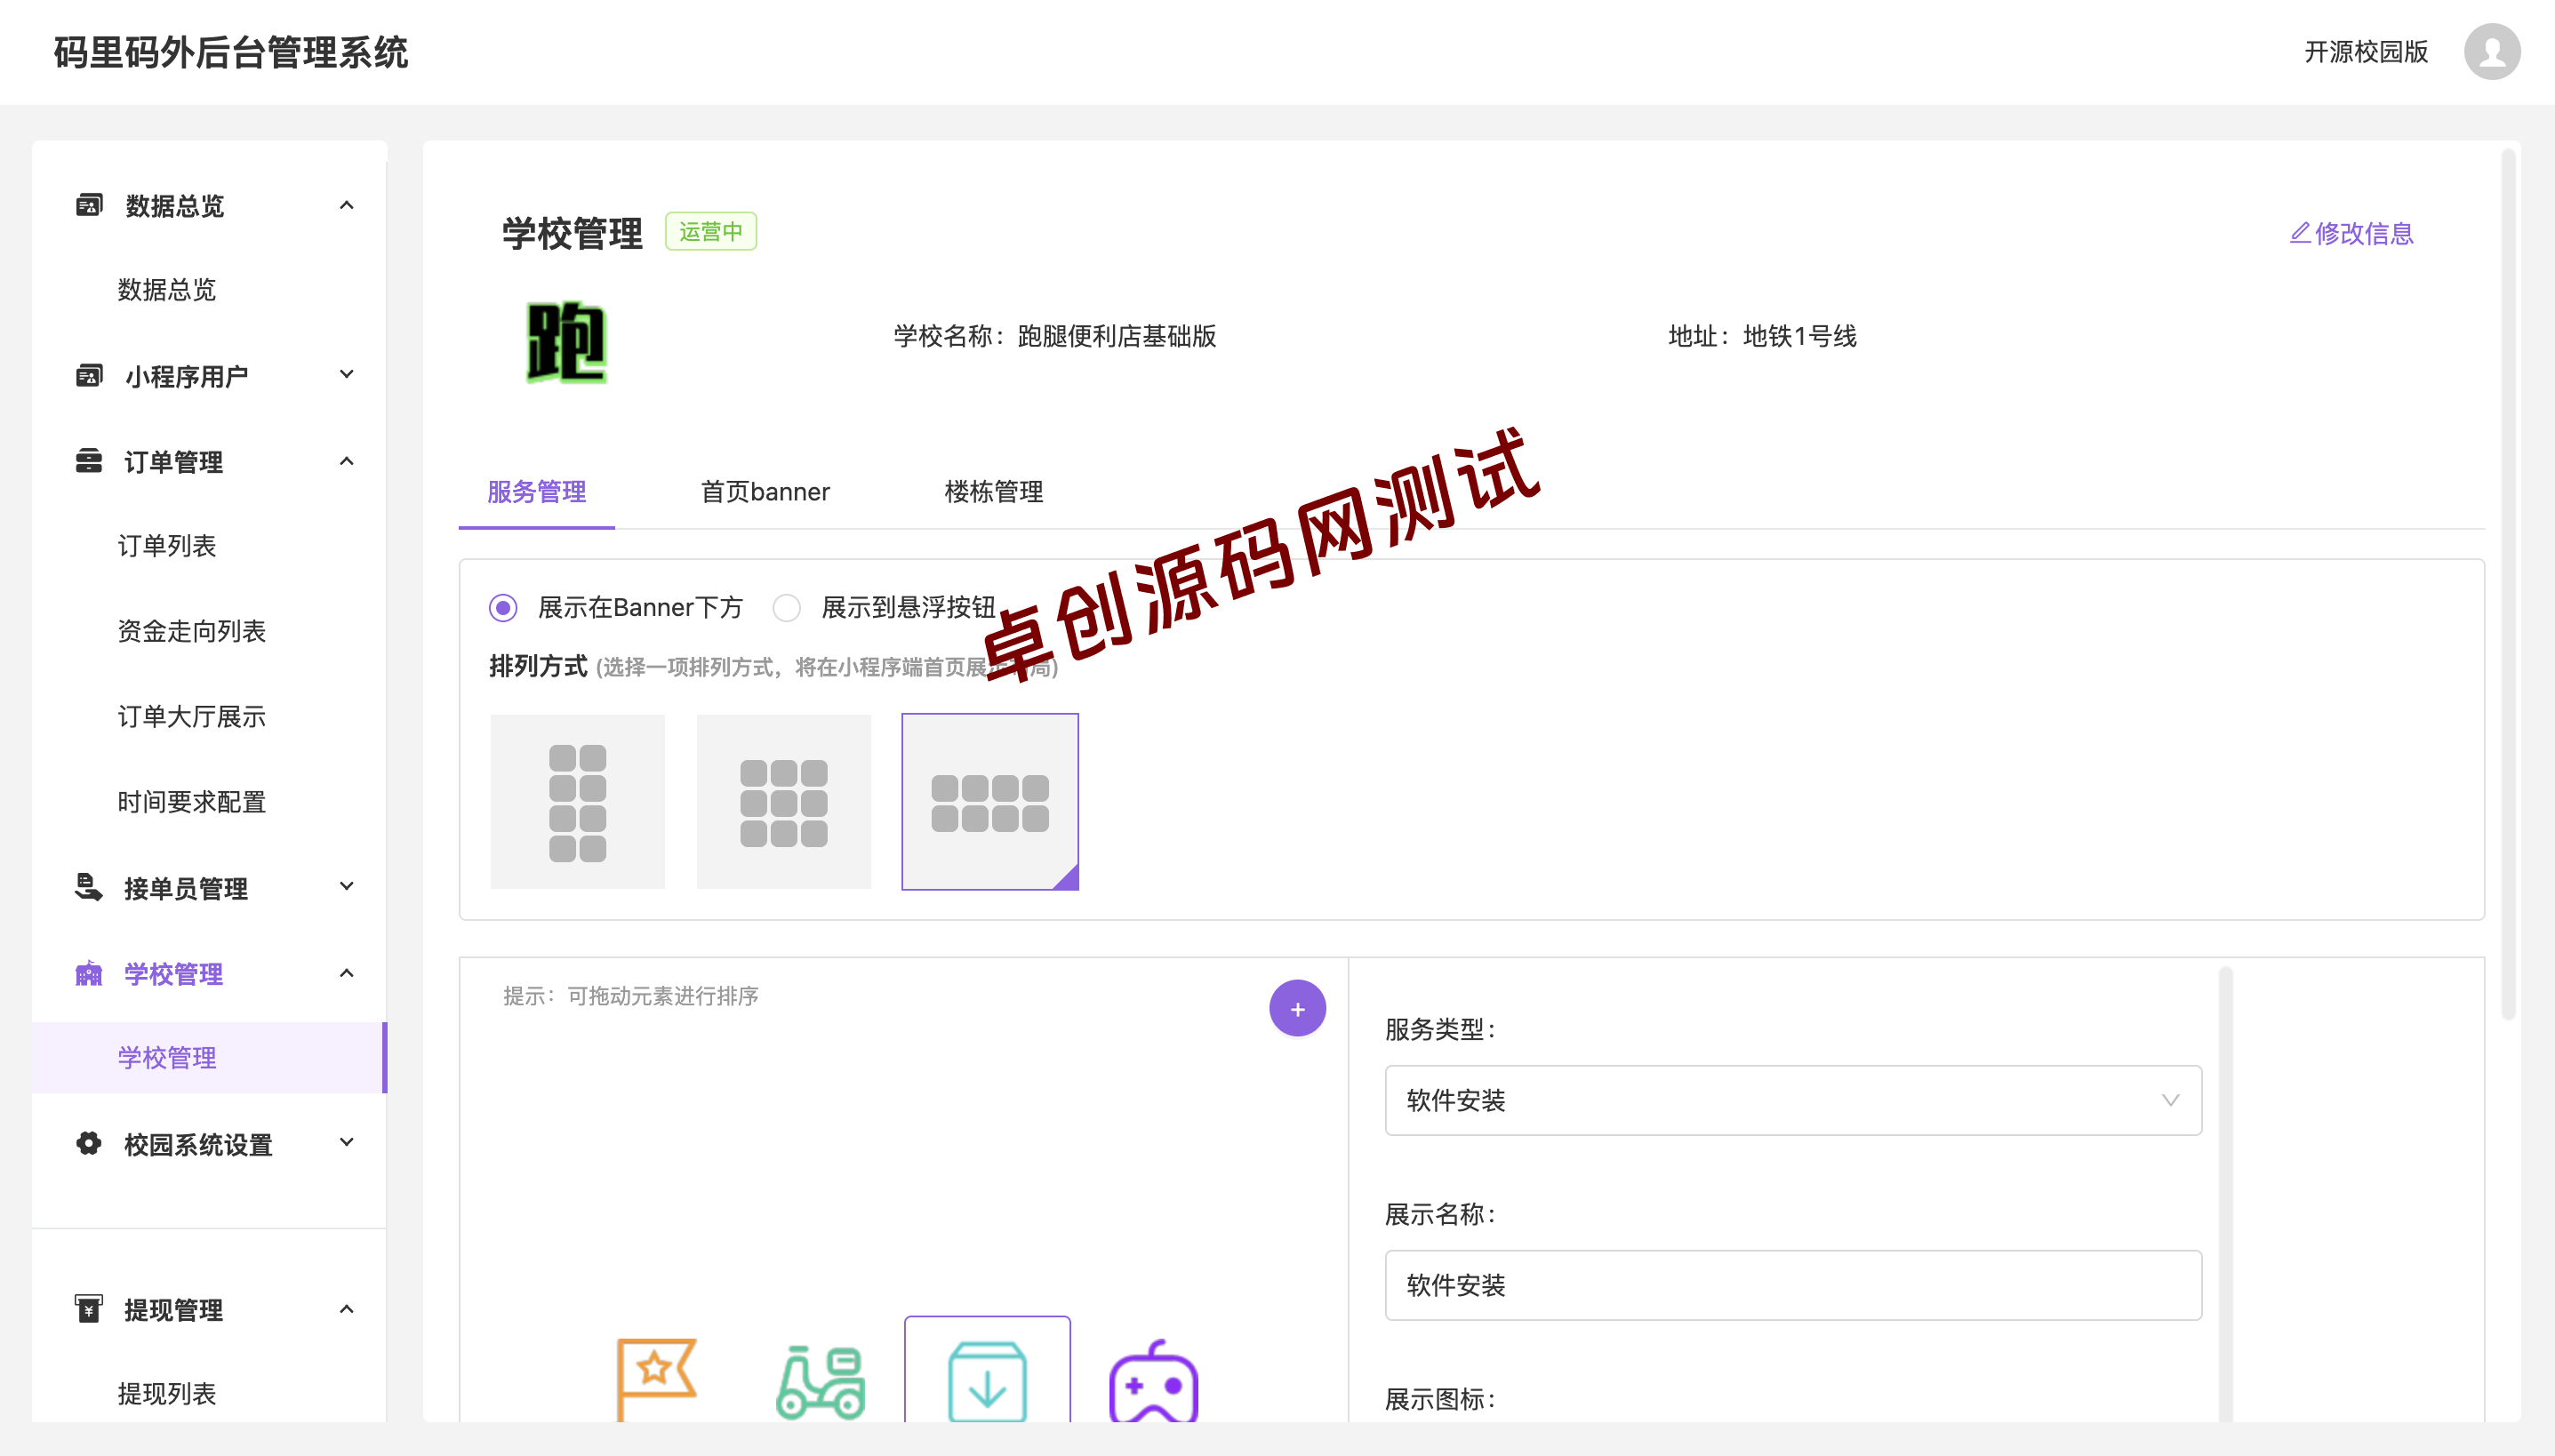Collapse the 提现管理 menu chevron
Image resolution: width=2555 pixels, height=1456 pixels.
point(347,1309)
